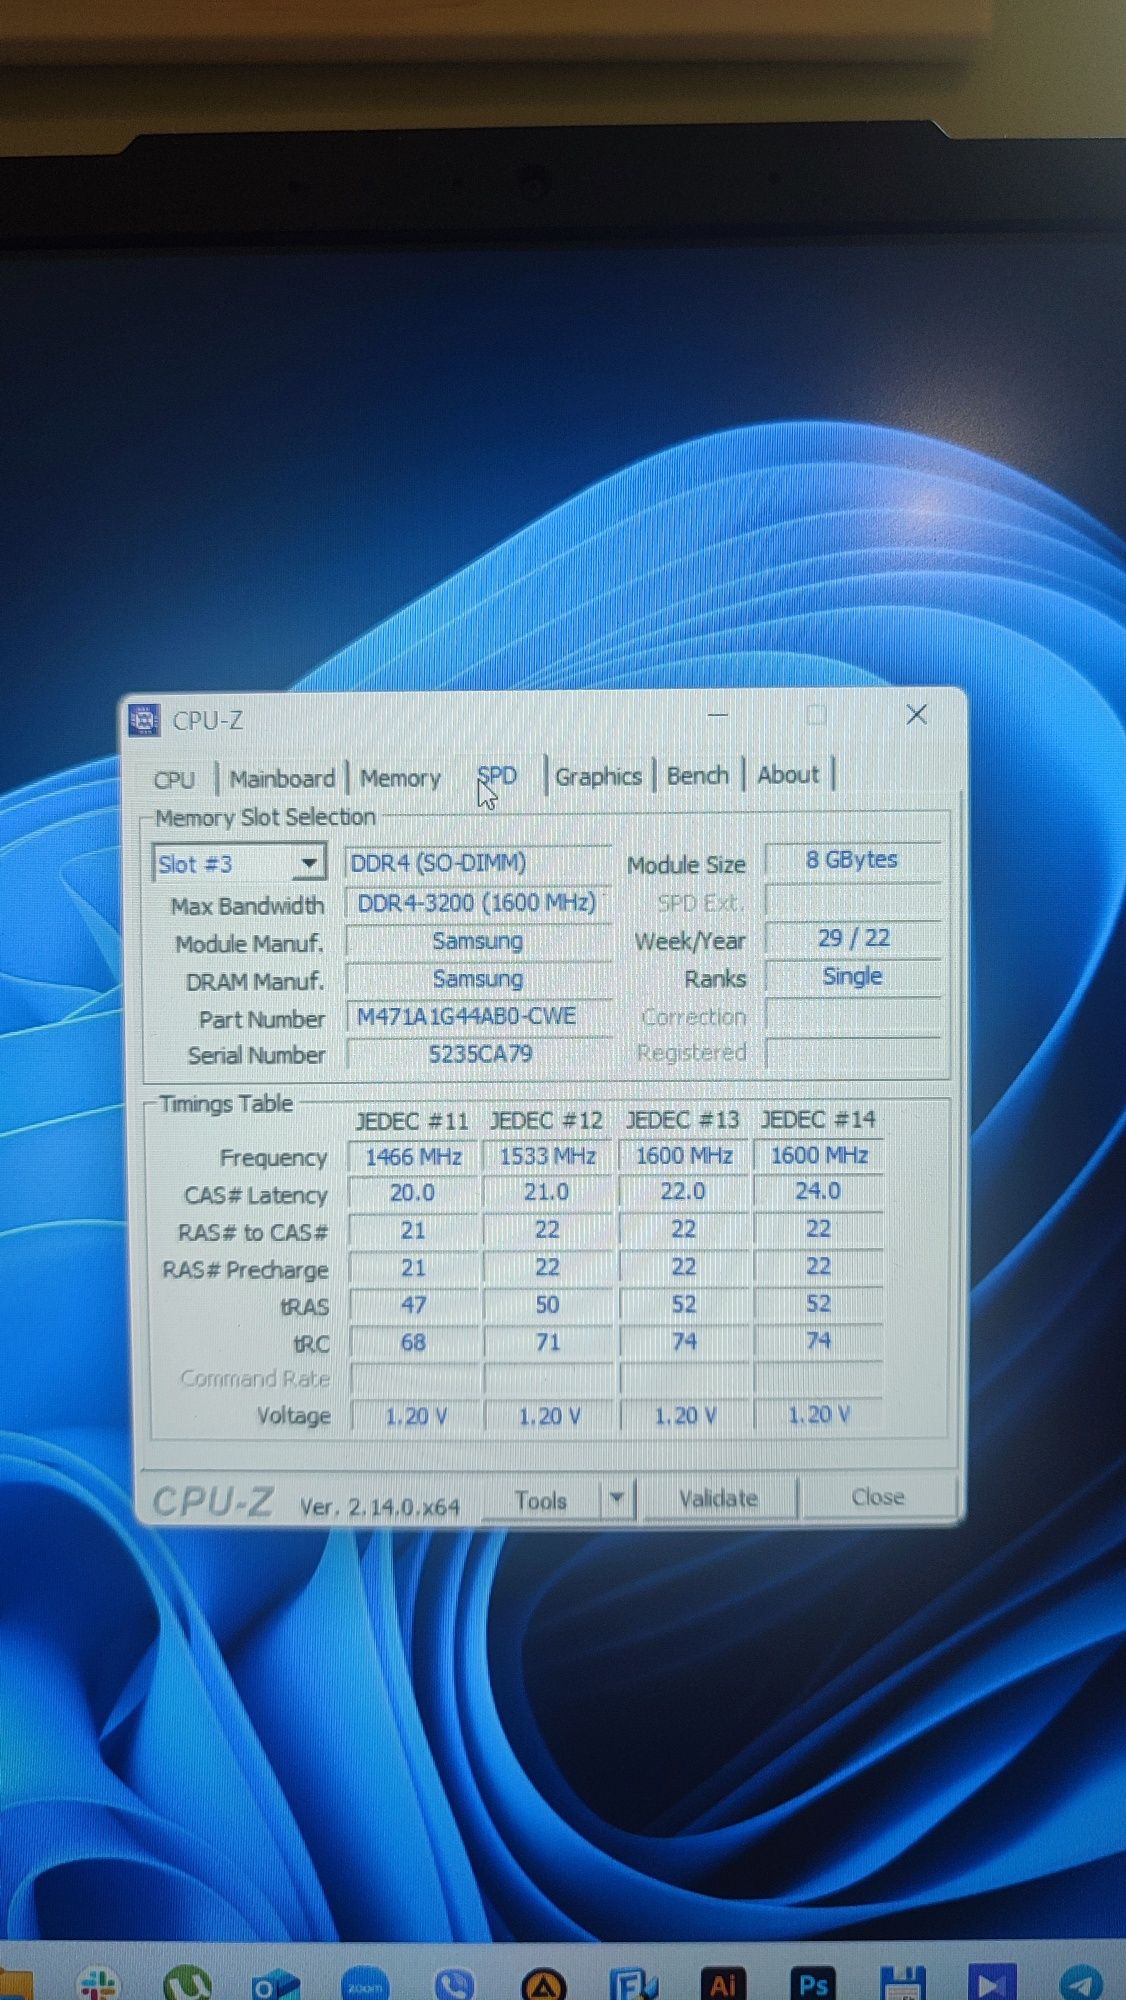This screenshot has height=2000, width=1126.
Task: Click the Tools button
Action: [x=541, y=1500]
